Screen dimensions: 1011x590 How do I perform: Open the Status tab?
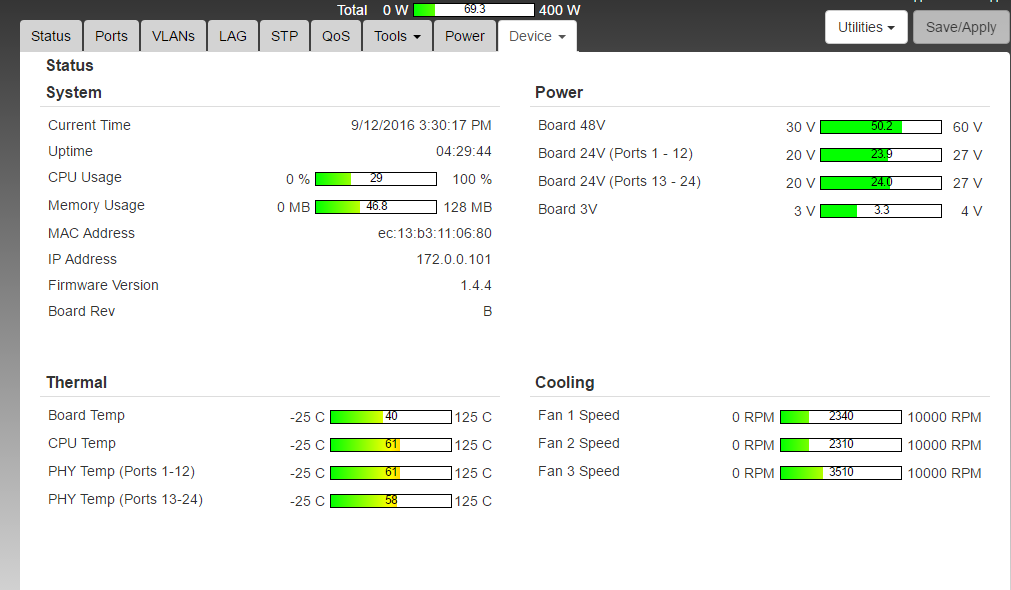point(51,36)
